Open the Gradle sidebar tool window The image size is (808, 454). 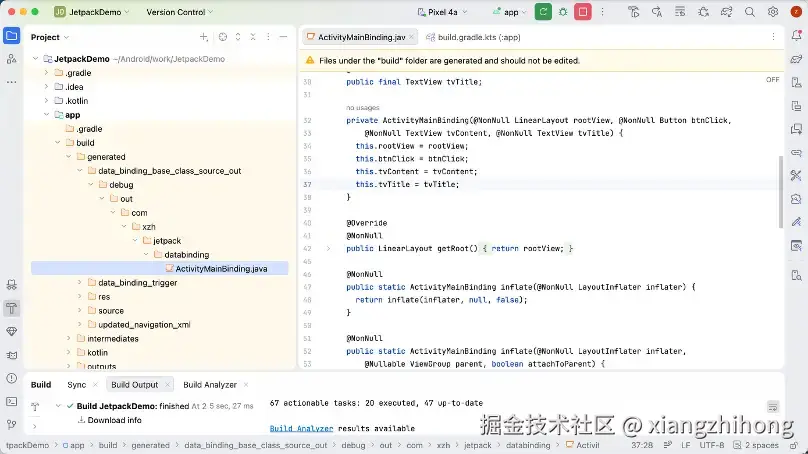tap(797, 59)
